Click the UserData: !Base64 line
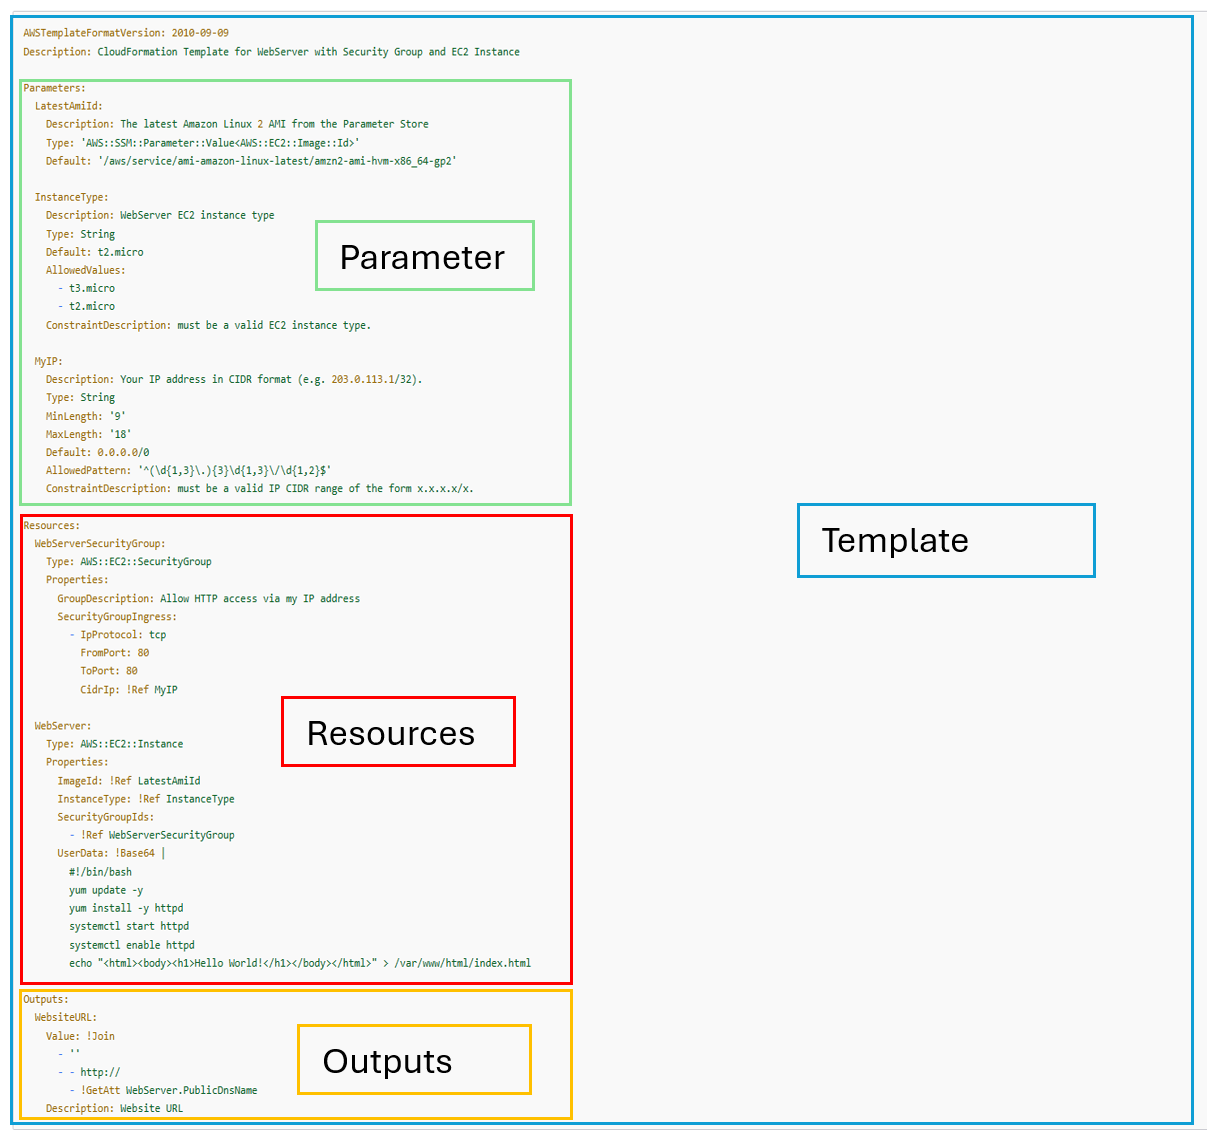This screenshot has width=1207, height=1138. tap(111, 853)
